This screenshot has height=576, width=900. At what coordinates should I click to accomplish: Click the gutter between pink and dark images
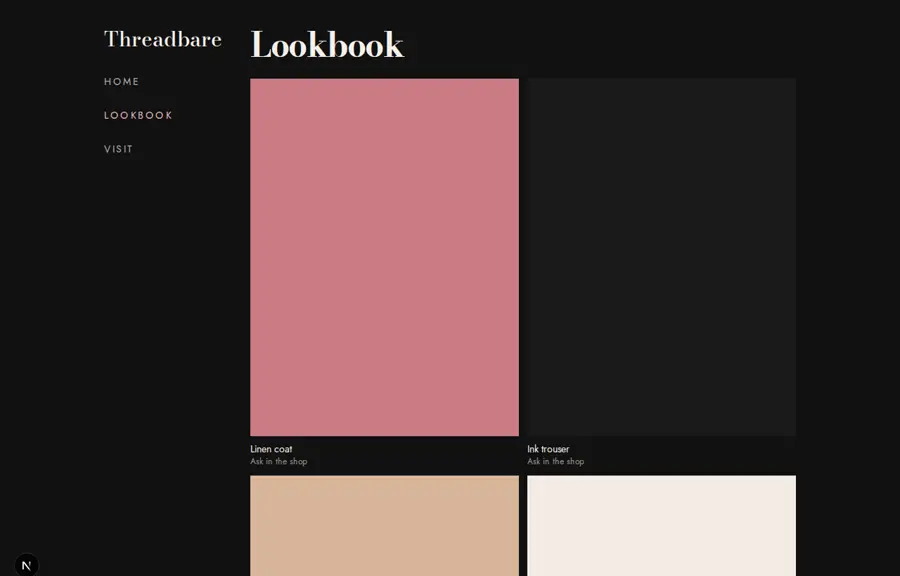coord(523,257)
